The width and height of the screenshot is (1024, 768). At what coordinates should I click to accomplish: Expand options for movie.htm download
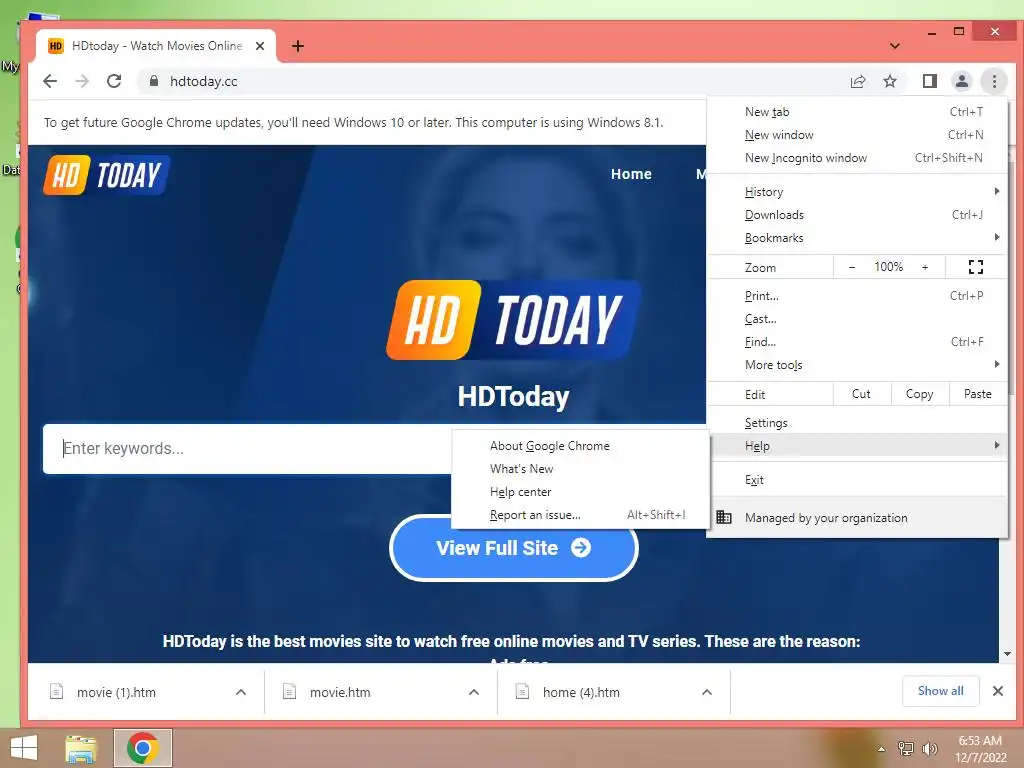point(474,692)
